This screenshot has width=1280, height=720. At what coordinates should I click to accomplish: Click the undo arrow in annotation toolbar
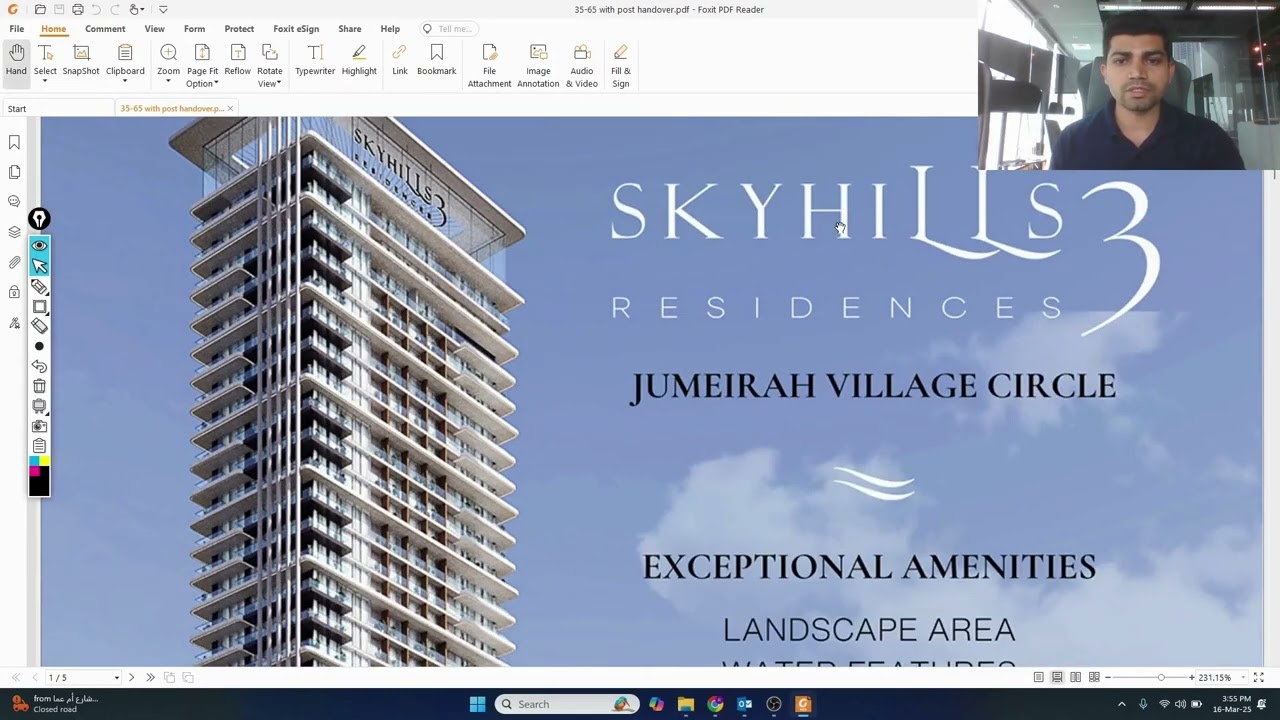[x=39, y=366]
